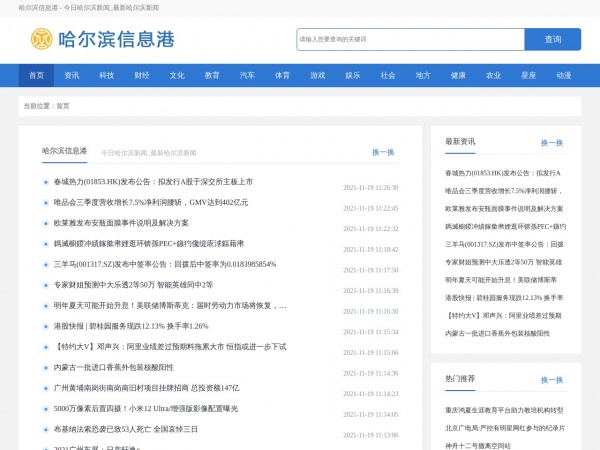Open sidebar 最新资讯 article 三羊马(001317.SZ)
This screenshot has height=450, width=600.
(x=504, y=245)
